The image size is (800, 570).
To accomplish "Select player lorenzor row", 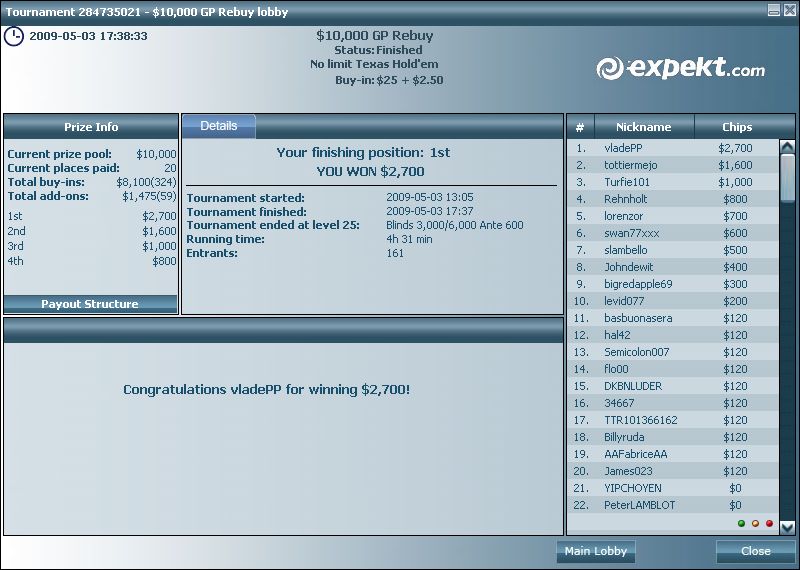I will click(673, 216).
